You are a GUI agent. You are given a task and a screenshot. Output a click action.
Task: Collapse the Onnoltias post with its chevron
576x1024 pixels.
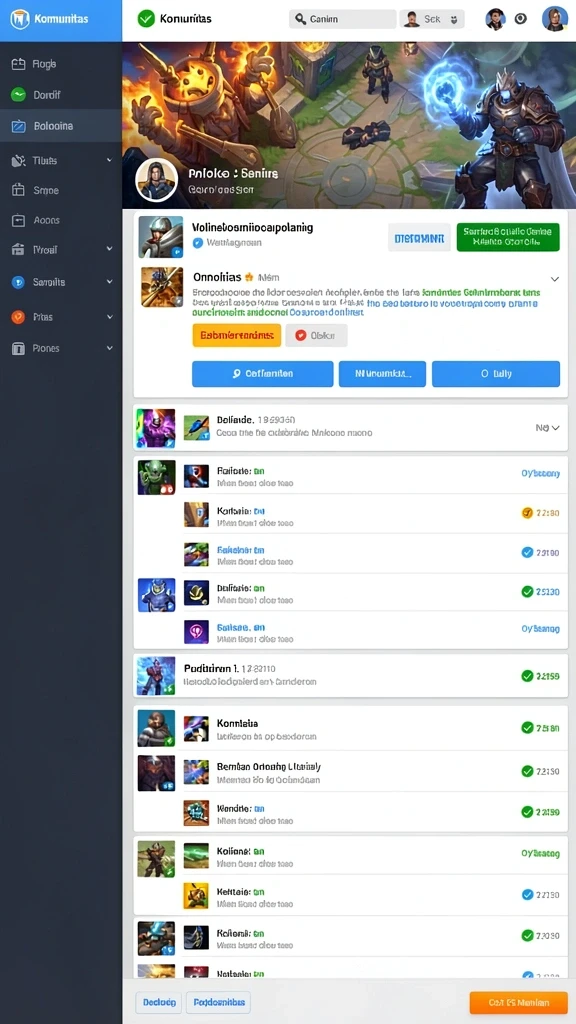[x=554, y=279]
